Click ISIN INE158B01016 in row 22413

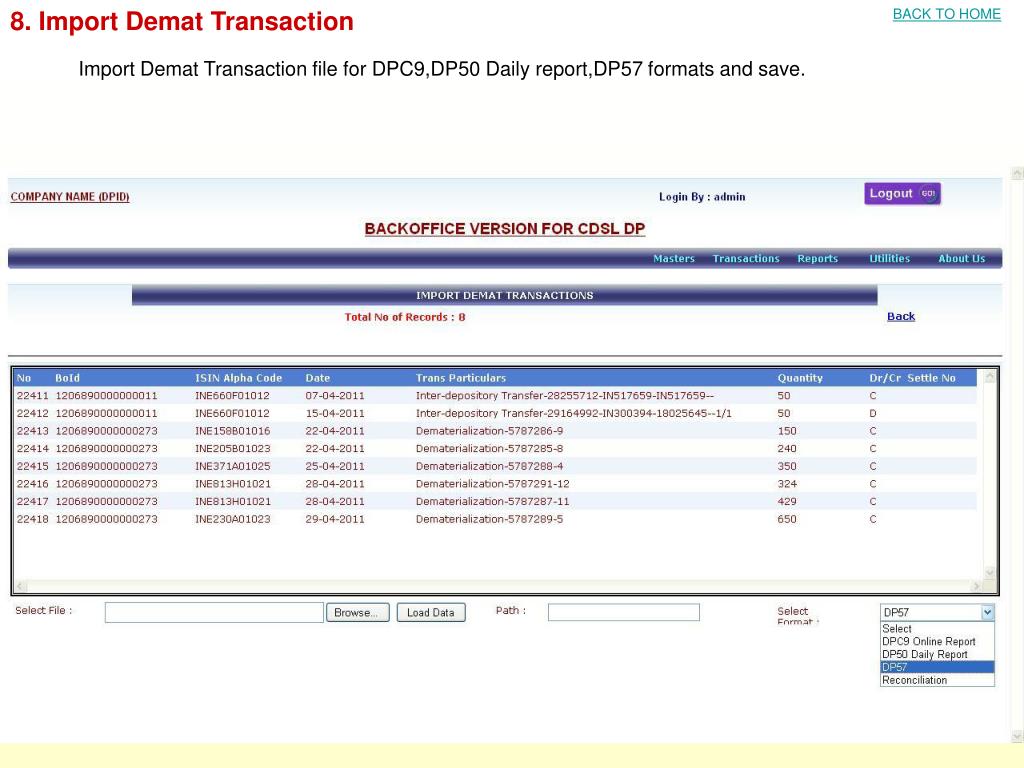click(232, 431)
